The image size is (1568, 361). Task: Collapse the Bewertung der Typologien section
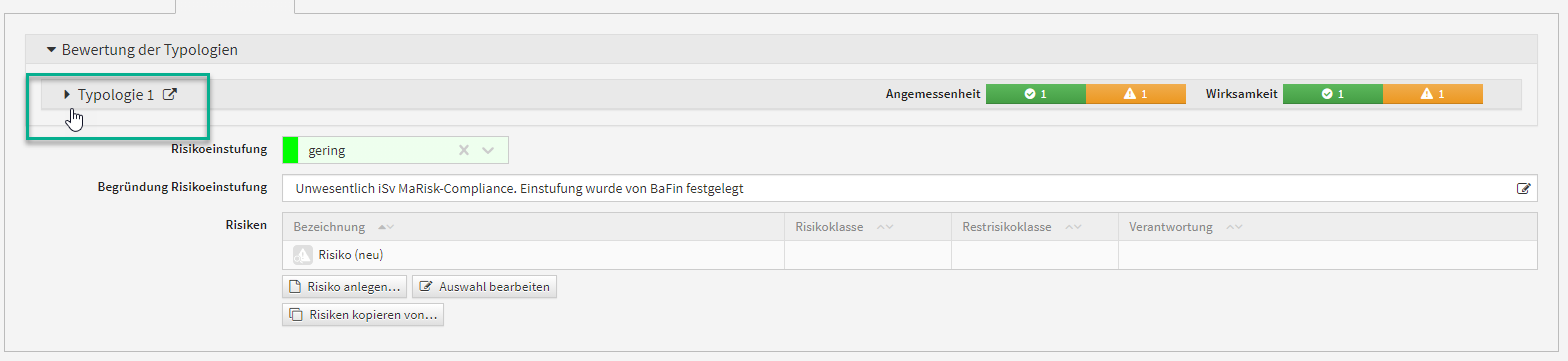(51, 49)
